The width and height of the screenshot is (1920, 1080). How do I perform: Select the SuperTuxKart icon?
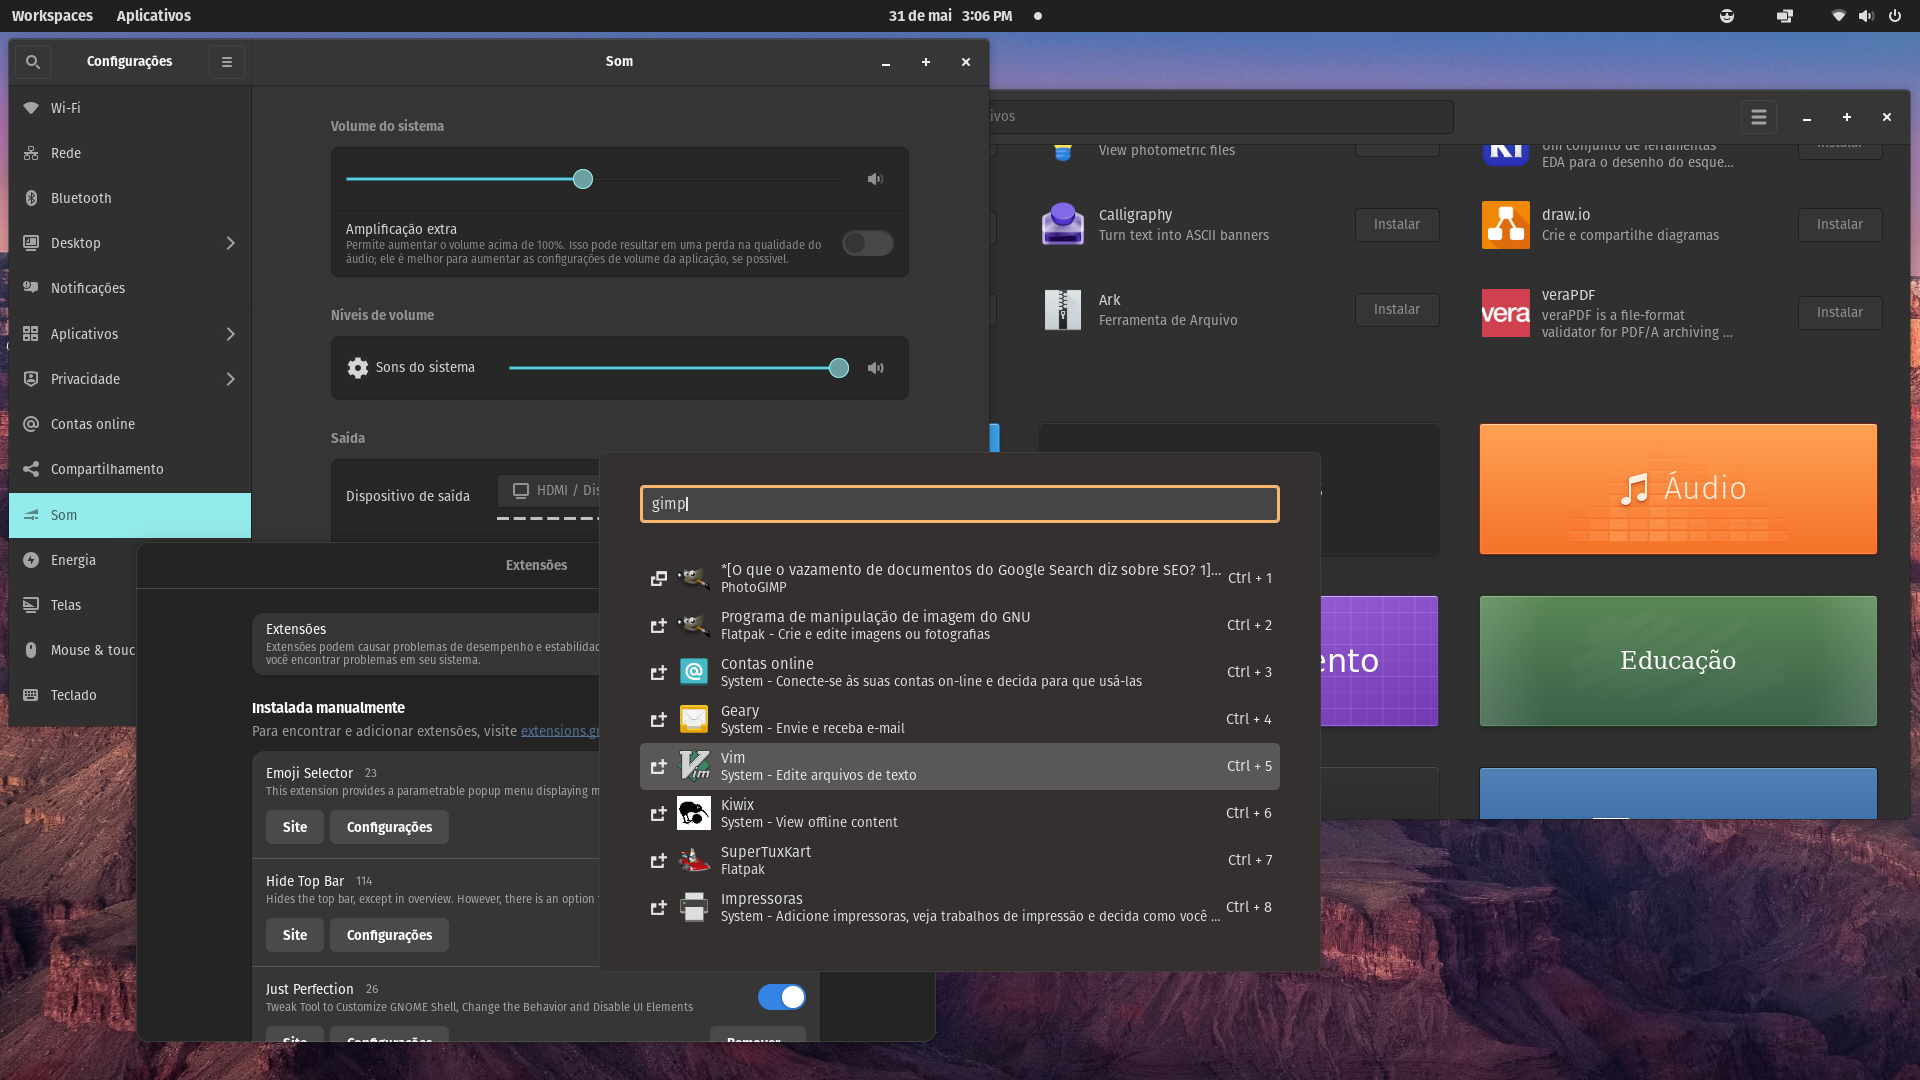coord(694,860)
